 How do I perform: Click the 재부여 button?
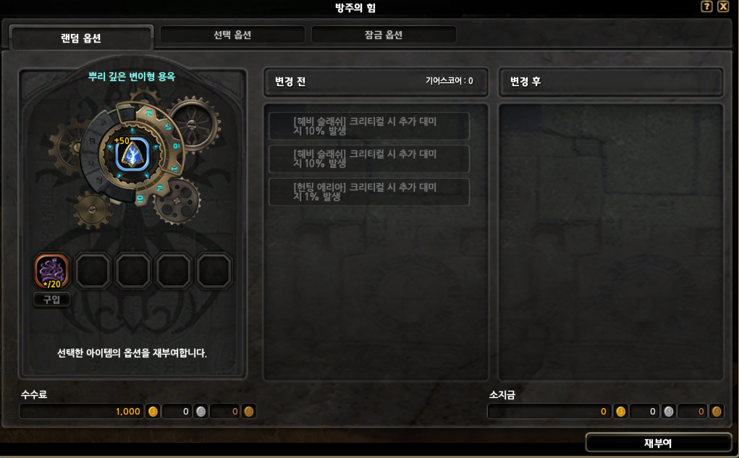pyautogui.click(x=658, y=443)
